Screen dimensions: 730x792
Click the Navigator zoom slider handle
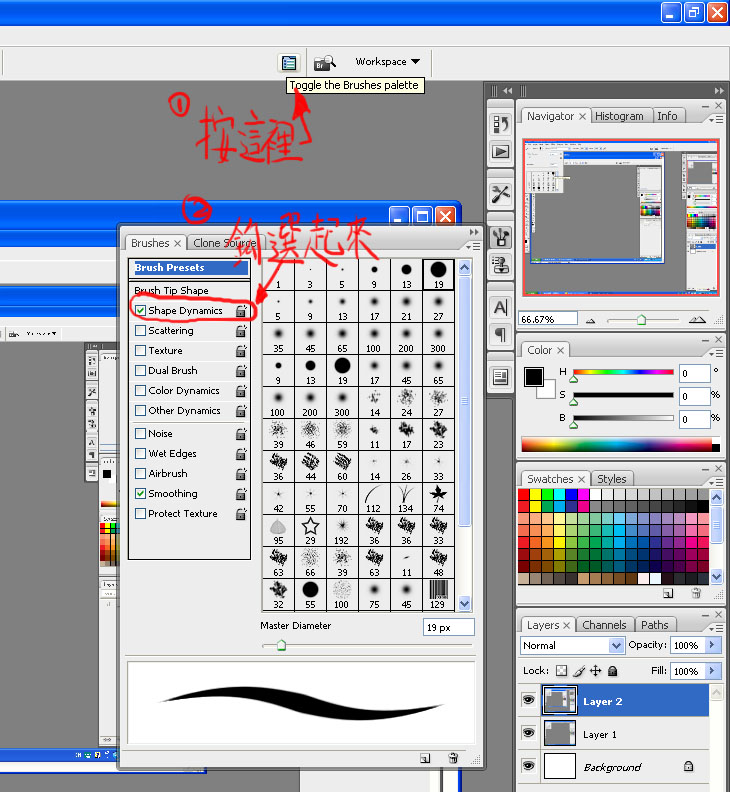pos(641,320)
